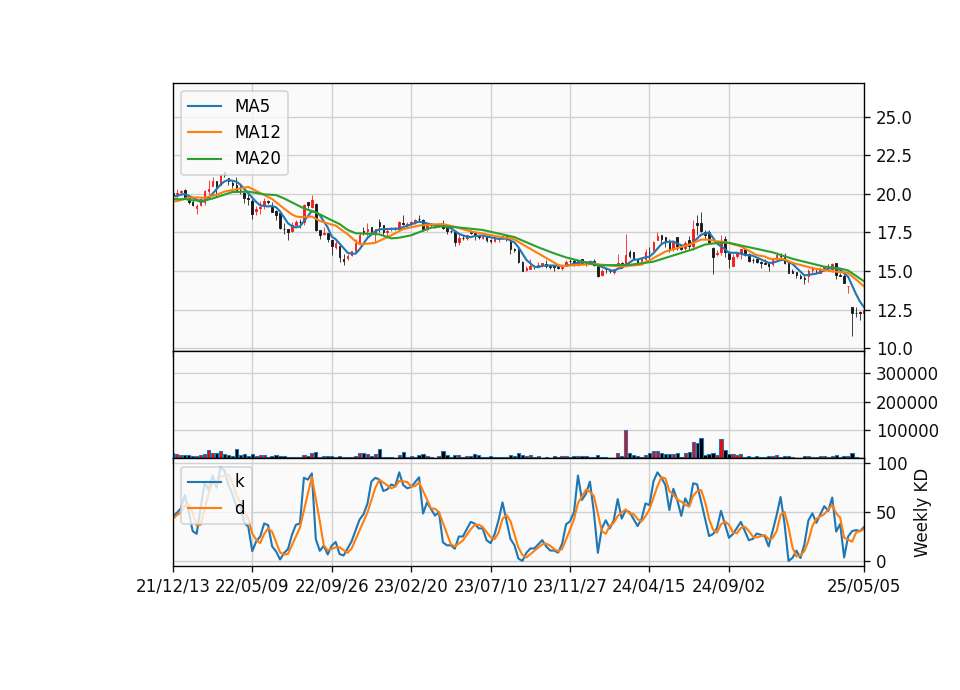Click the last candlestick with long lower wick
The height and width of the screenshot is (690, 960).
tap(852, 321)
